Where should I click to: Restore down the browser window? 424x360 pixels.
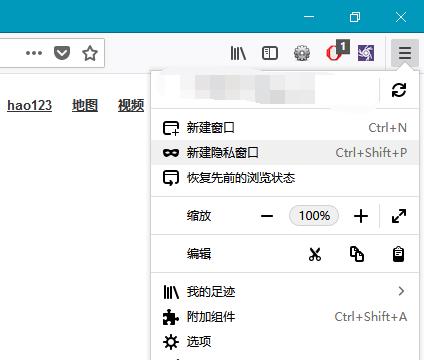click(355, 17)
